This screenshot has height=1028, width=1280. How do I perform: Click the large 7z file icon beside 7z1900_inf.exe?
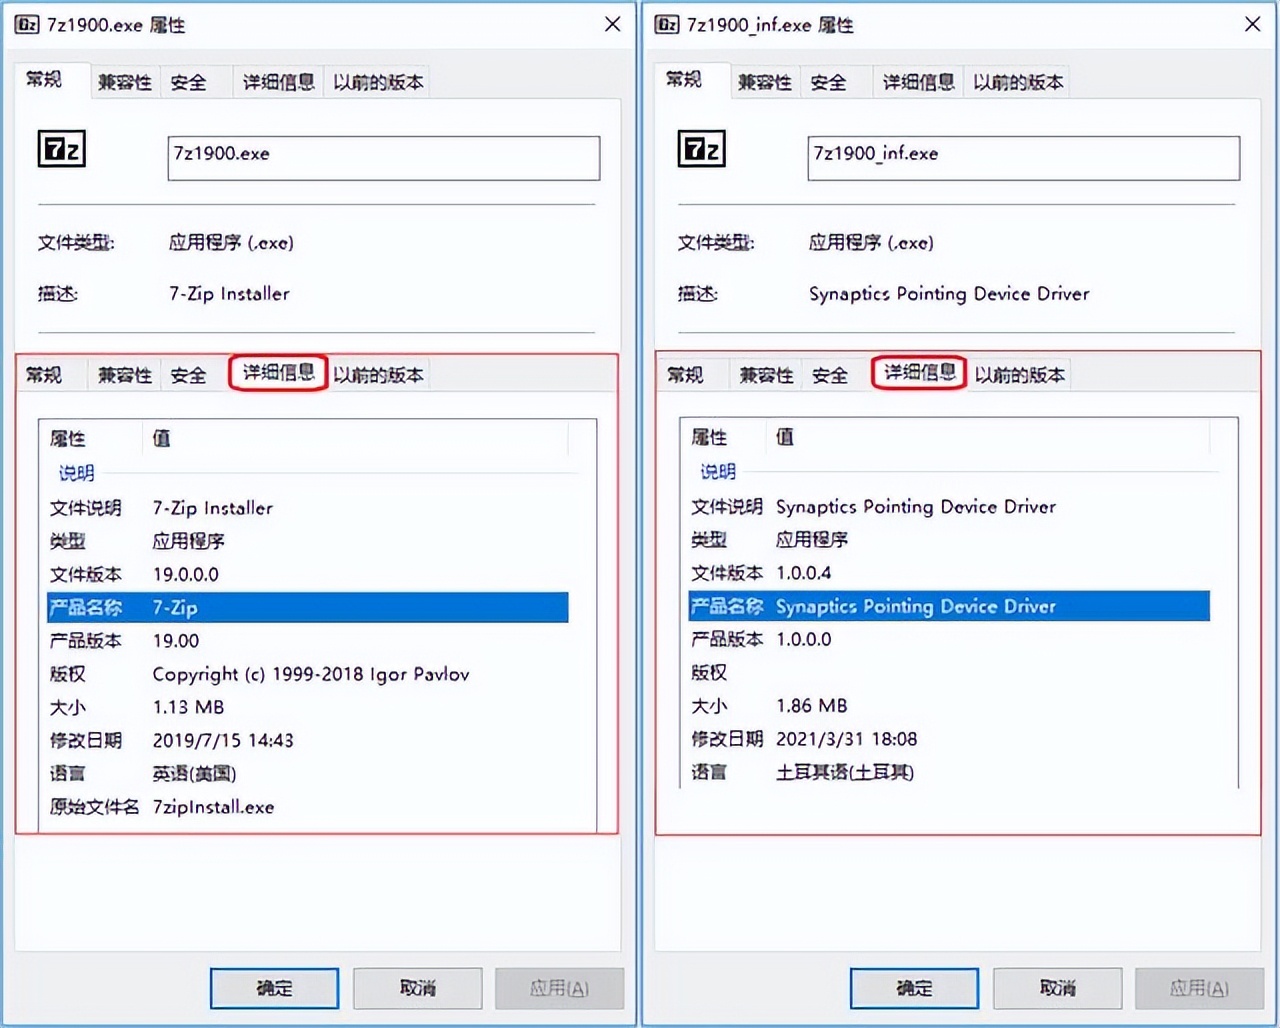702,149
